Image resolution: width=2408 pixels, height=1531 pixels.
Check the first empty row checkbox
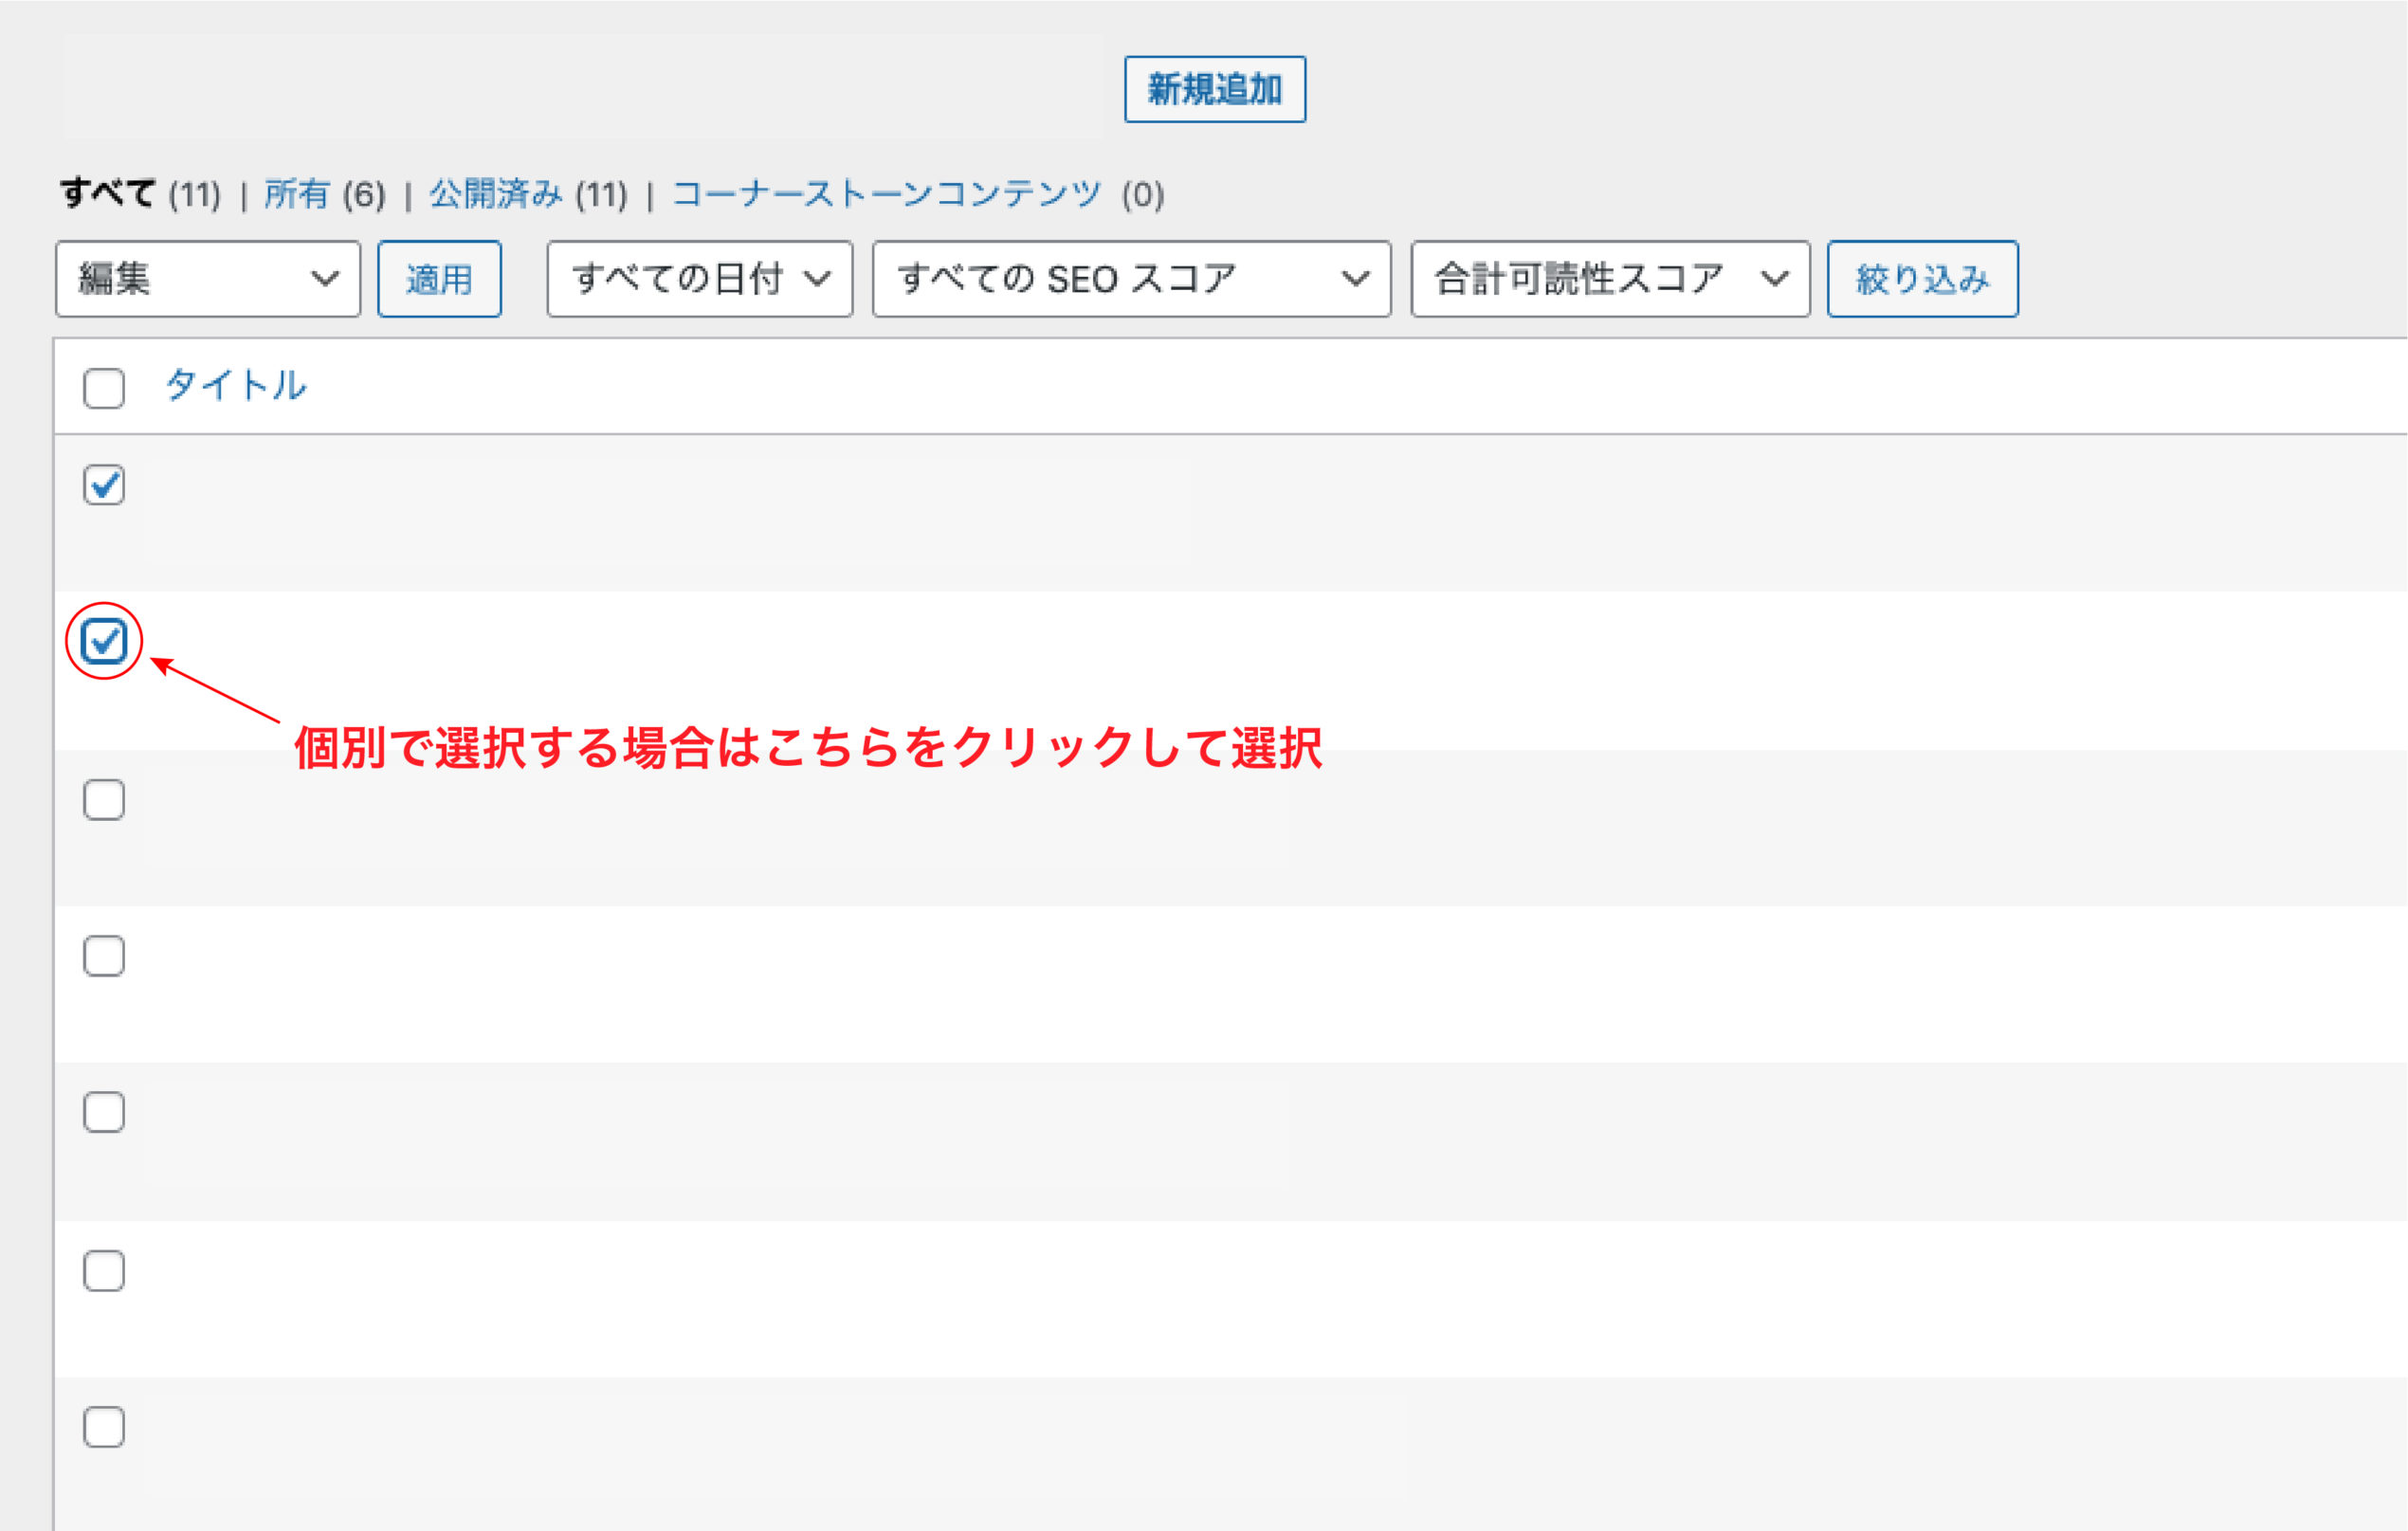point(103,799)
